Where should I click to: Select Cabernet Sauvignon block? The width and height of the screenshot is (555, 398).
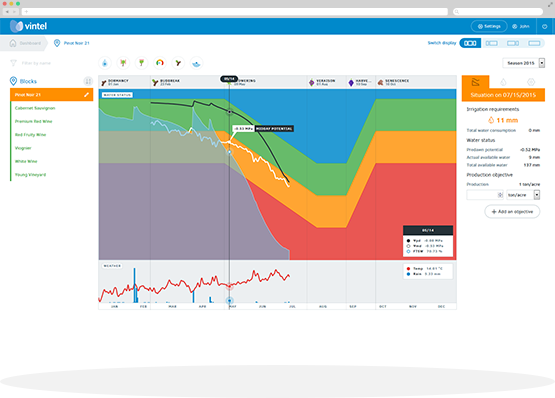tap(35, 108)
